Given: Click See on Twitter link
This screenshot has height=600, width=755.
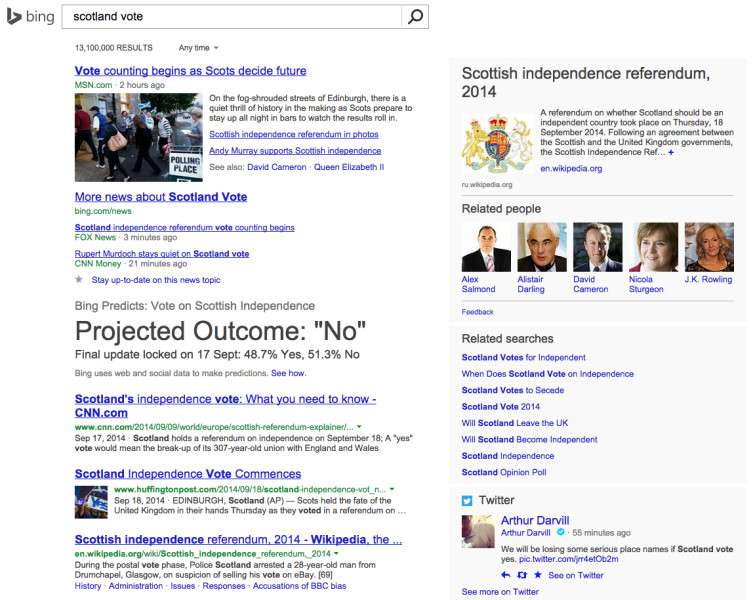Looking at the screenshot, I should click(x=576, y=575).
